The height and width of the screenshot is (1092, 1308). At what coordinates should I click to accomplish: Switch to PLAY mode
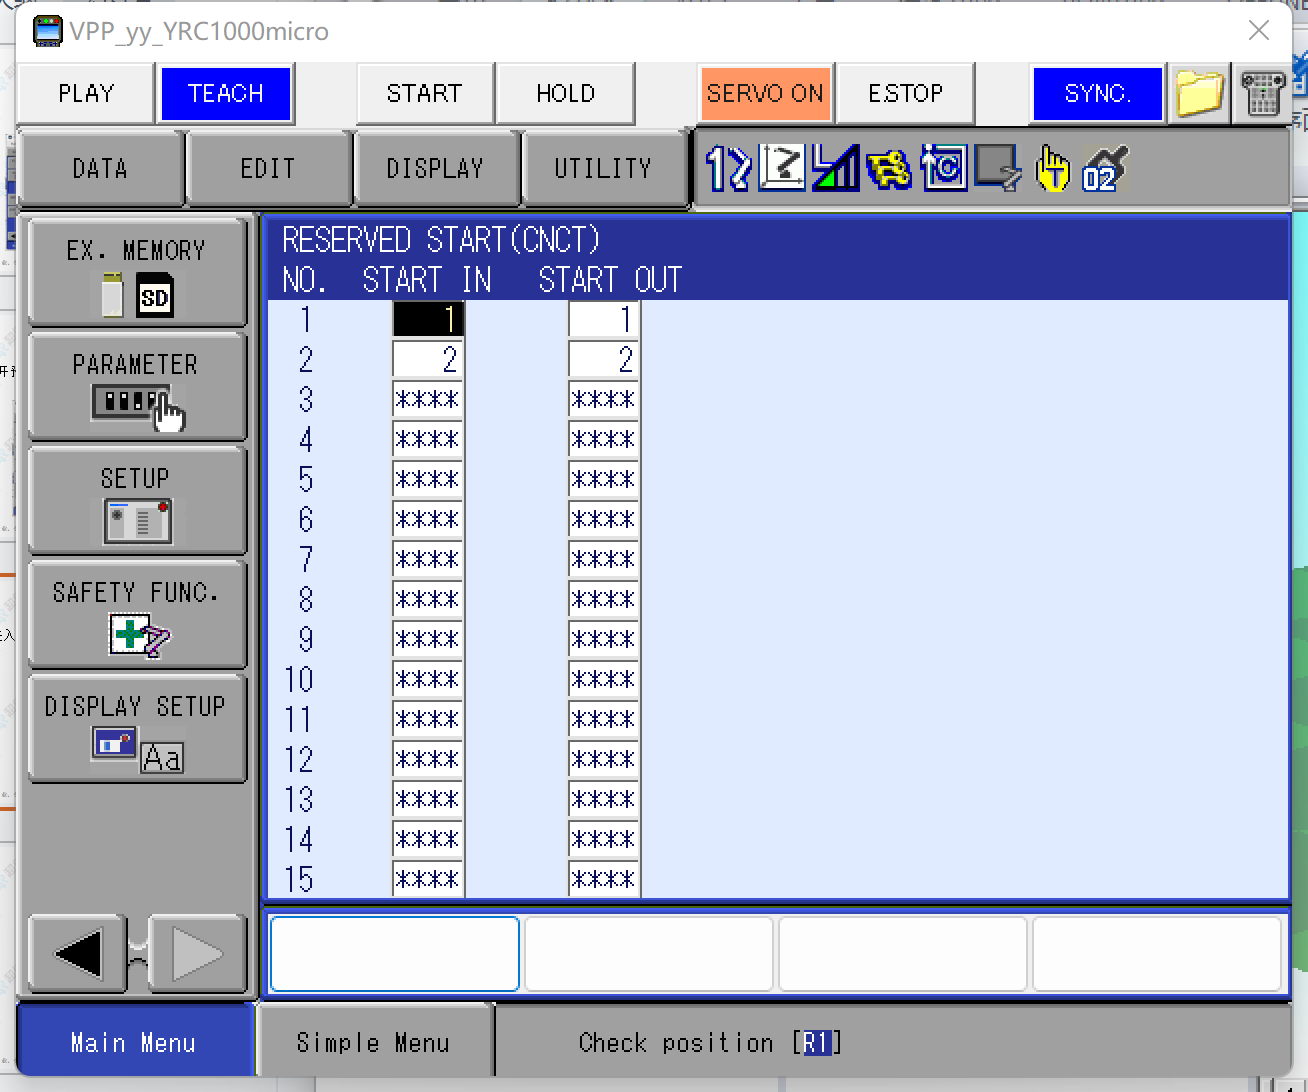pos(86,93)
